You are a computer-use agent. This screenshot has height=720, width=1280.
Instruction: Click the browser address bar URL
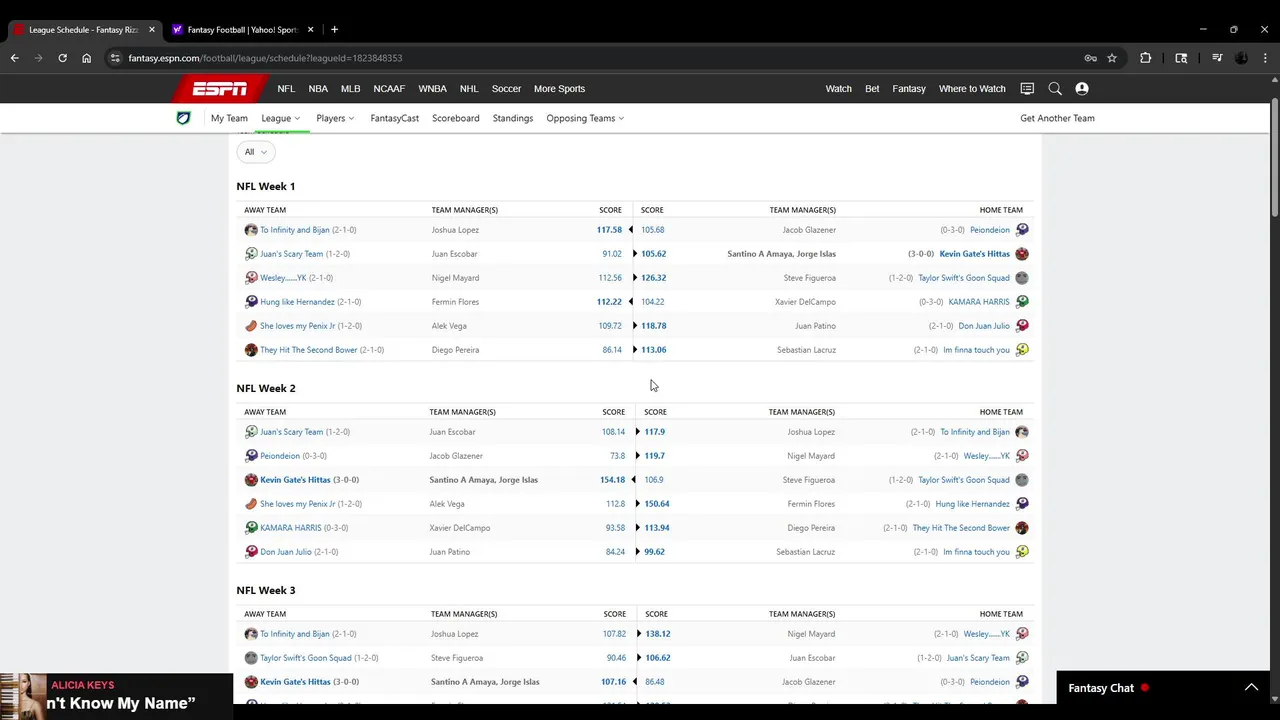pos(265,58)
